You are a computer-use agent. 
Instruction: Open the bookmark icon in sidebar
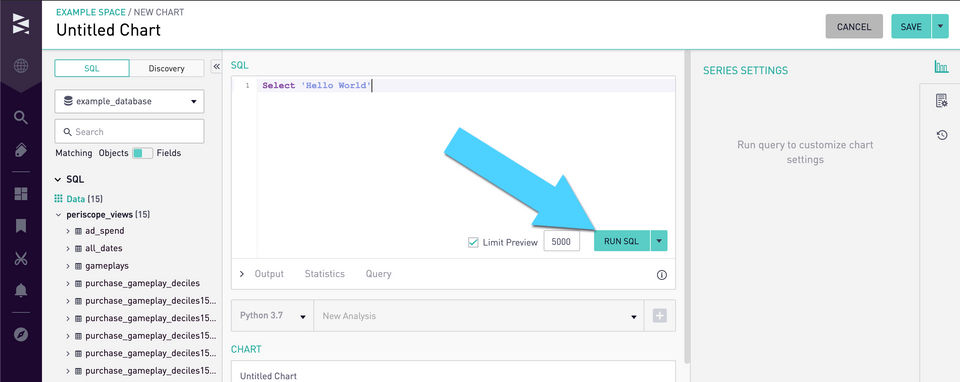(x=21, y=226)
